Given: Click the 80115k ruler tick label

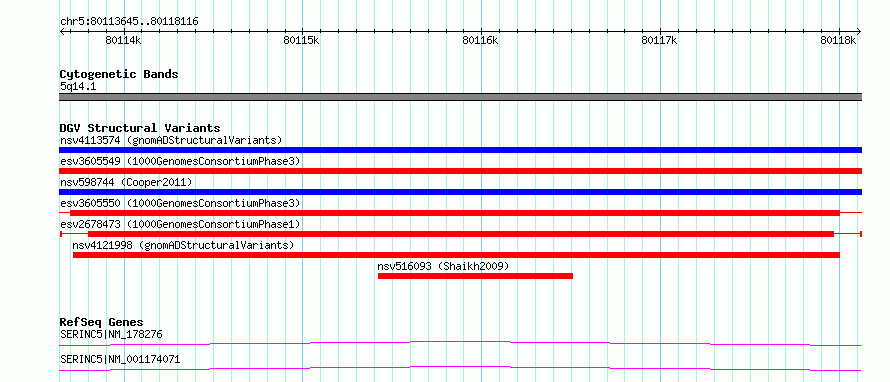Looking at the screenshot, I should [302, 40].
